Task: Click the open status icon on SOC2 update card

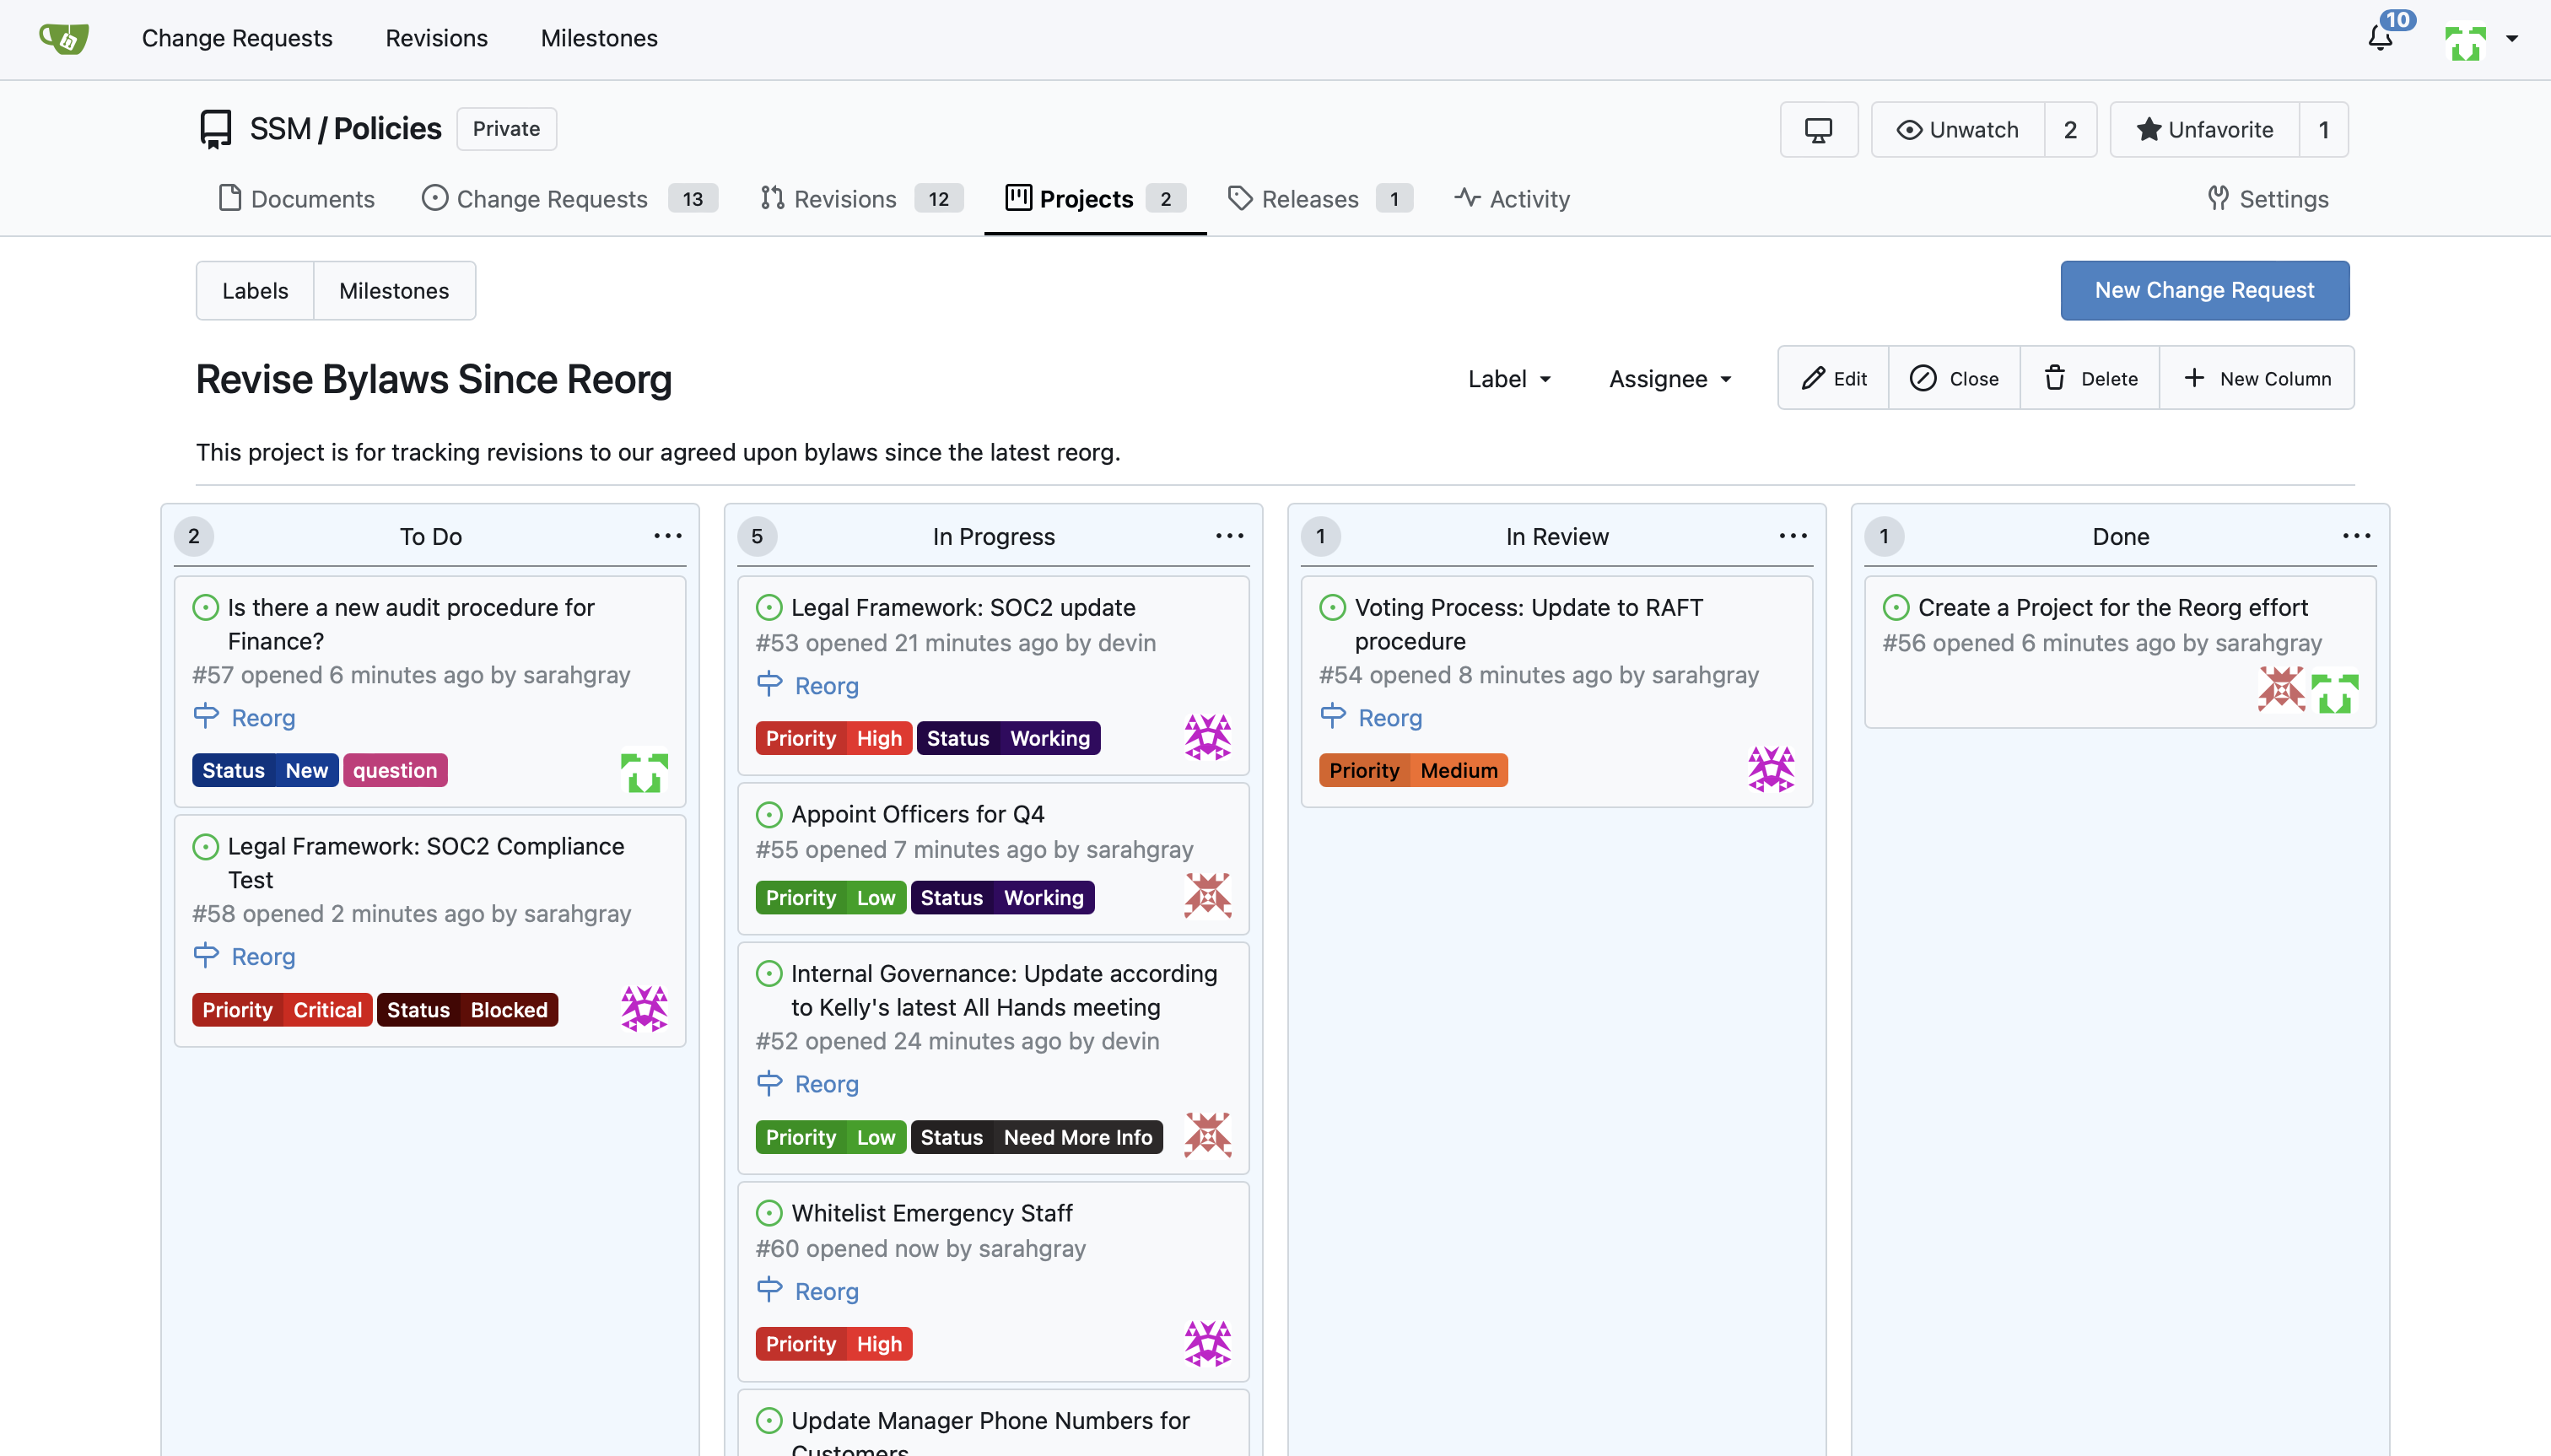Action: pos(769,607)
